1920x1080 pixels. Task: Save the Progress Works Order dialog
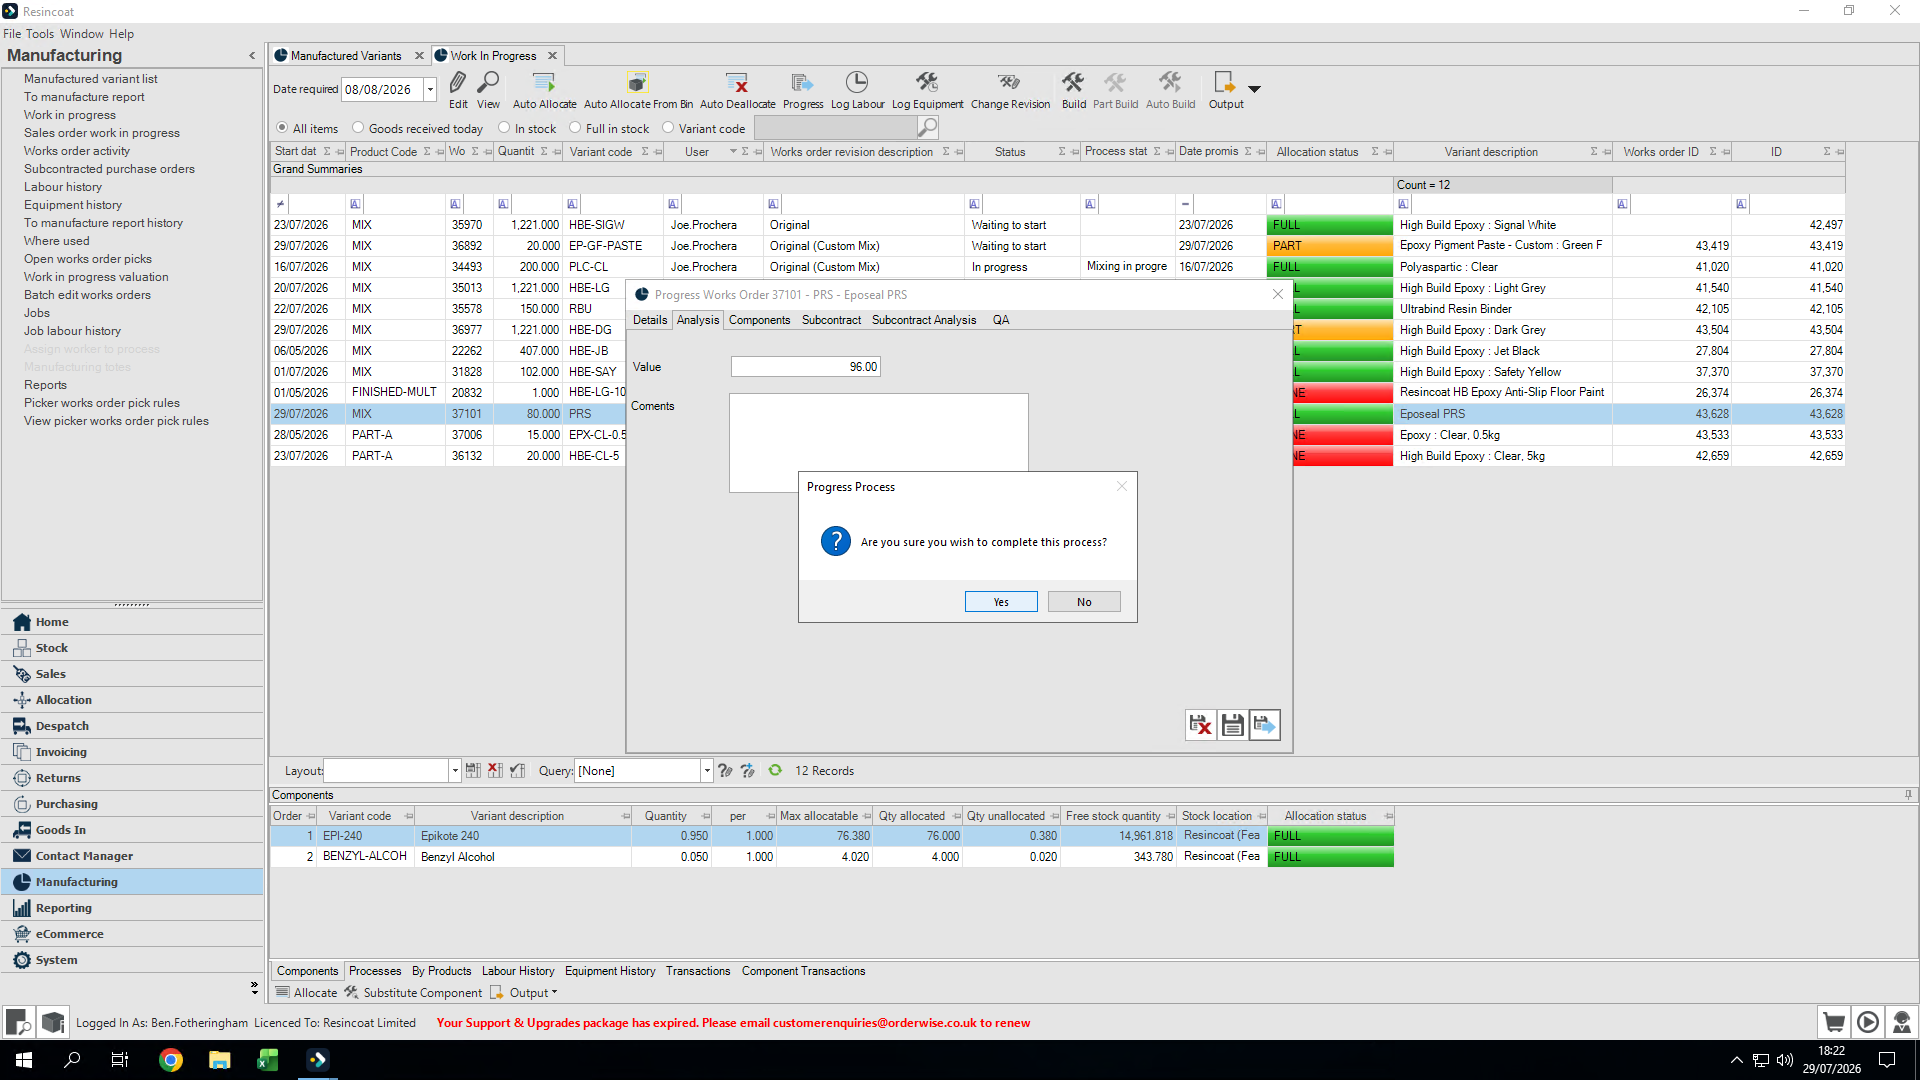pos(1232,725)
